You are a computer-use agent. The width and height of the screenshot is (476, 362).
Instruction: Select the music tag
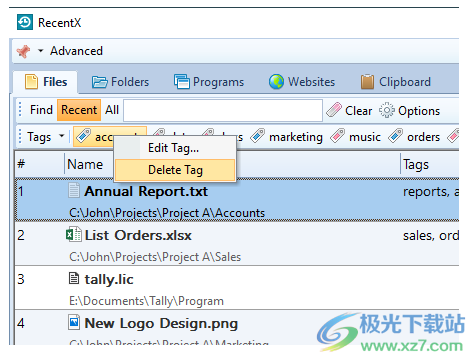[355, 137]
